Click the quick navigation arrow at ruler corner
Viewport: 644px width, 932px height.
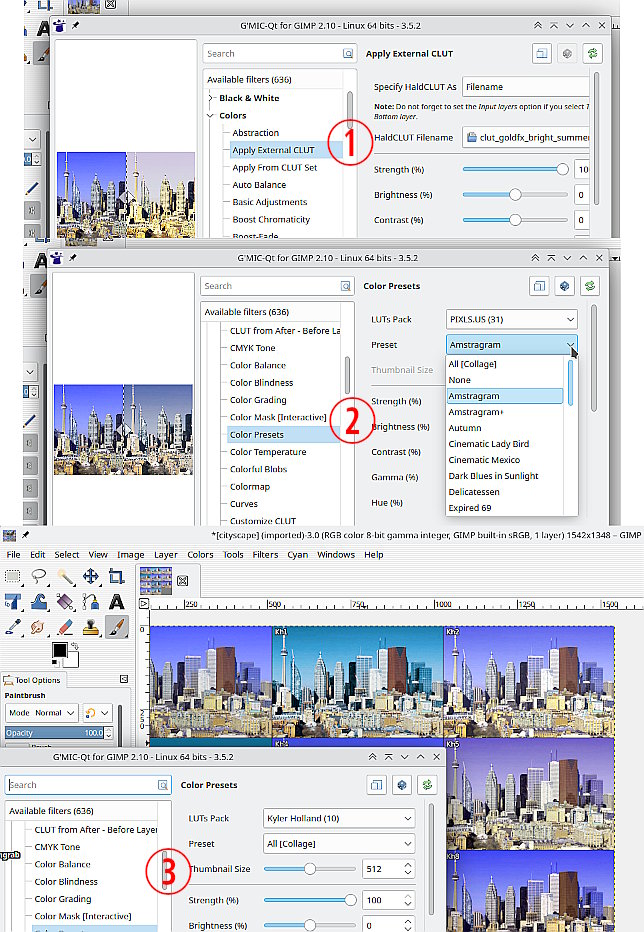pos(143,603)
